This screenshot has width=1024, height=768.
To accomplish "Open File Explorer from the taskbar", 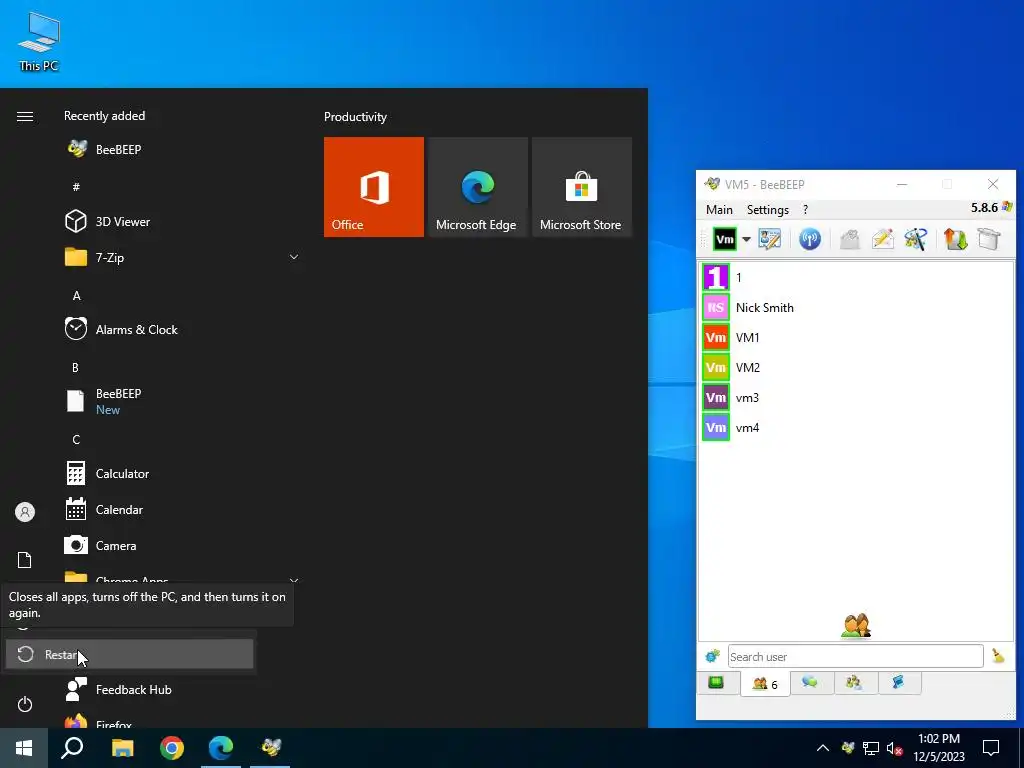I will pyautogui.click(x=122, y=748).
